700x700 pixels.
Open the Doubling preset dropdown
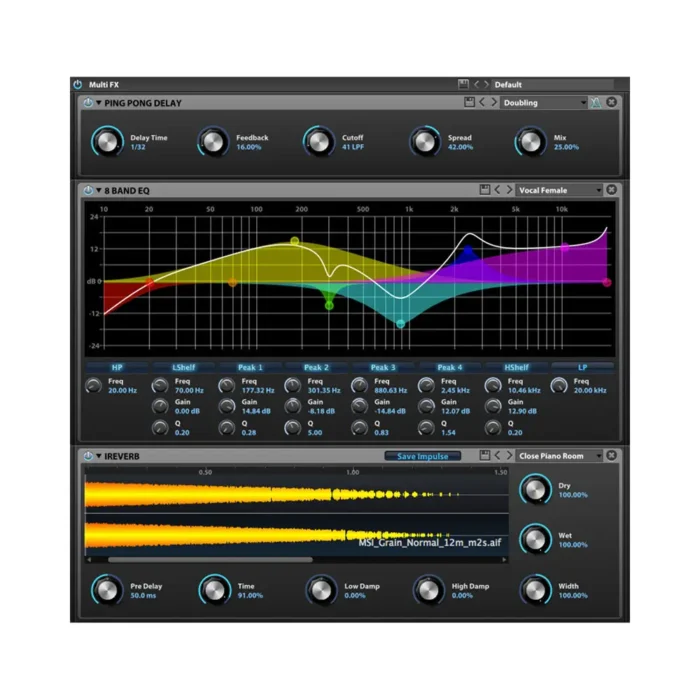544,103
